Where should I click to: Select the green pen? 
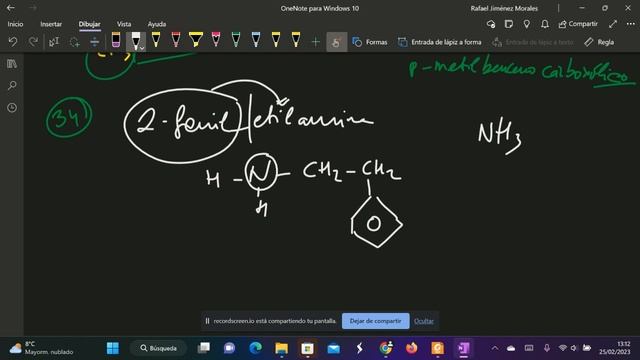click(236, 40)
